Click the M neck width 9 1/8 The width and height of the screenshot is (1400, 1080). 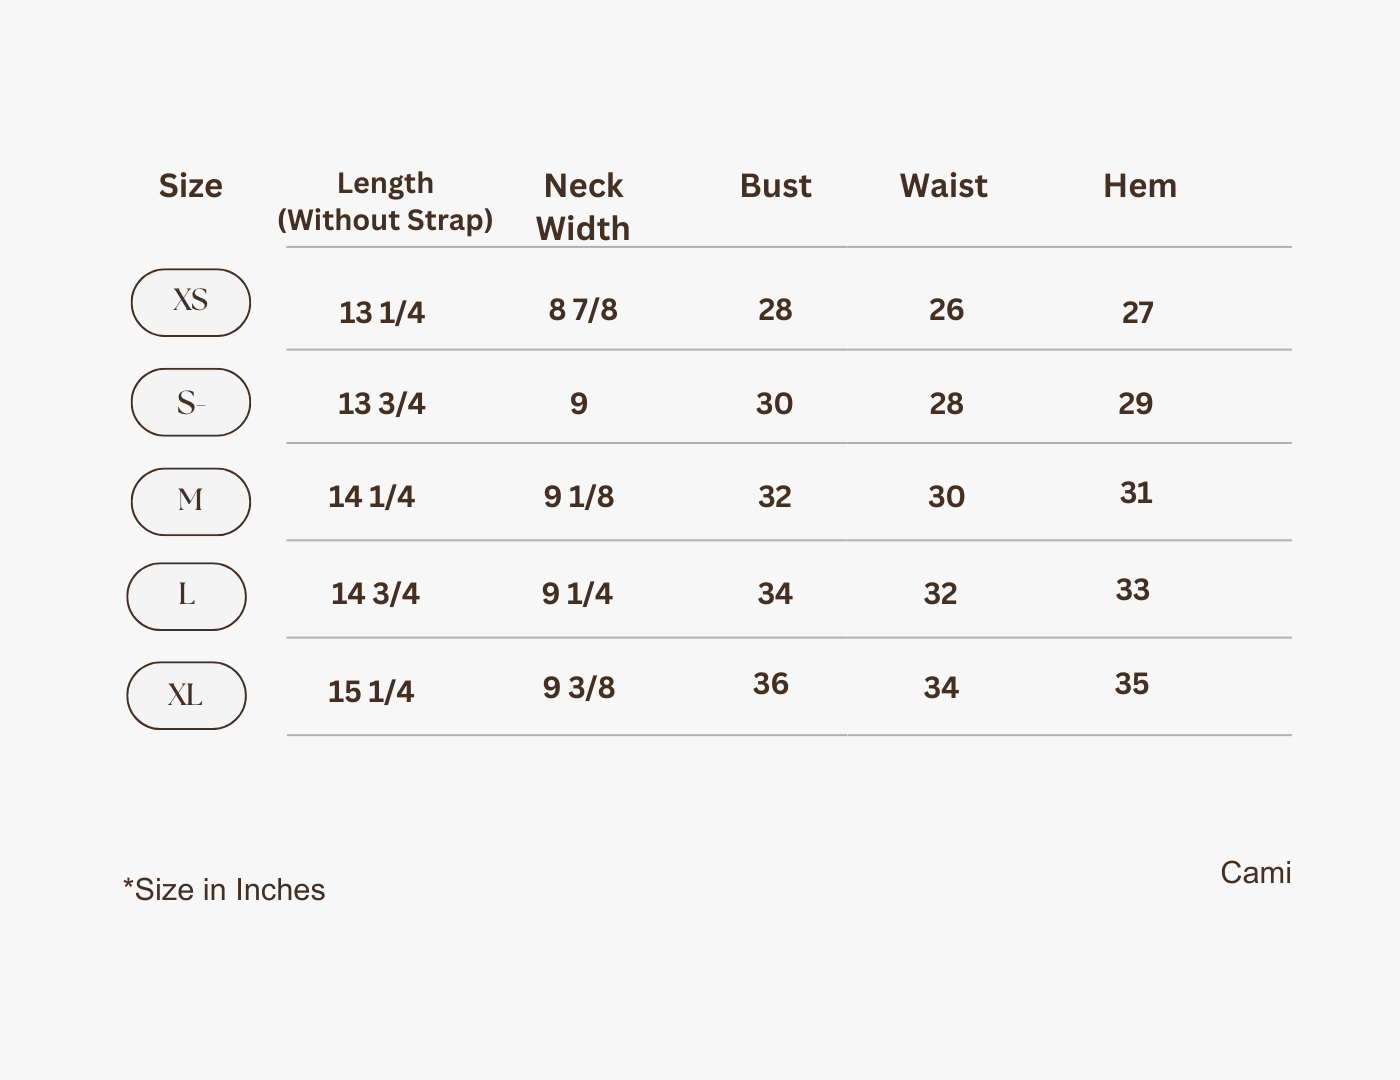(x=579, y=497)
